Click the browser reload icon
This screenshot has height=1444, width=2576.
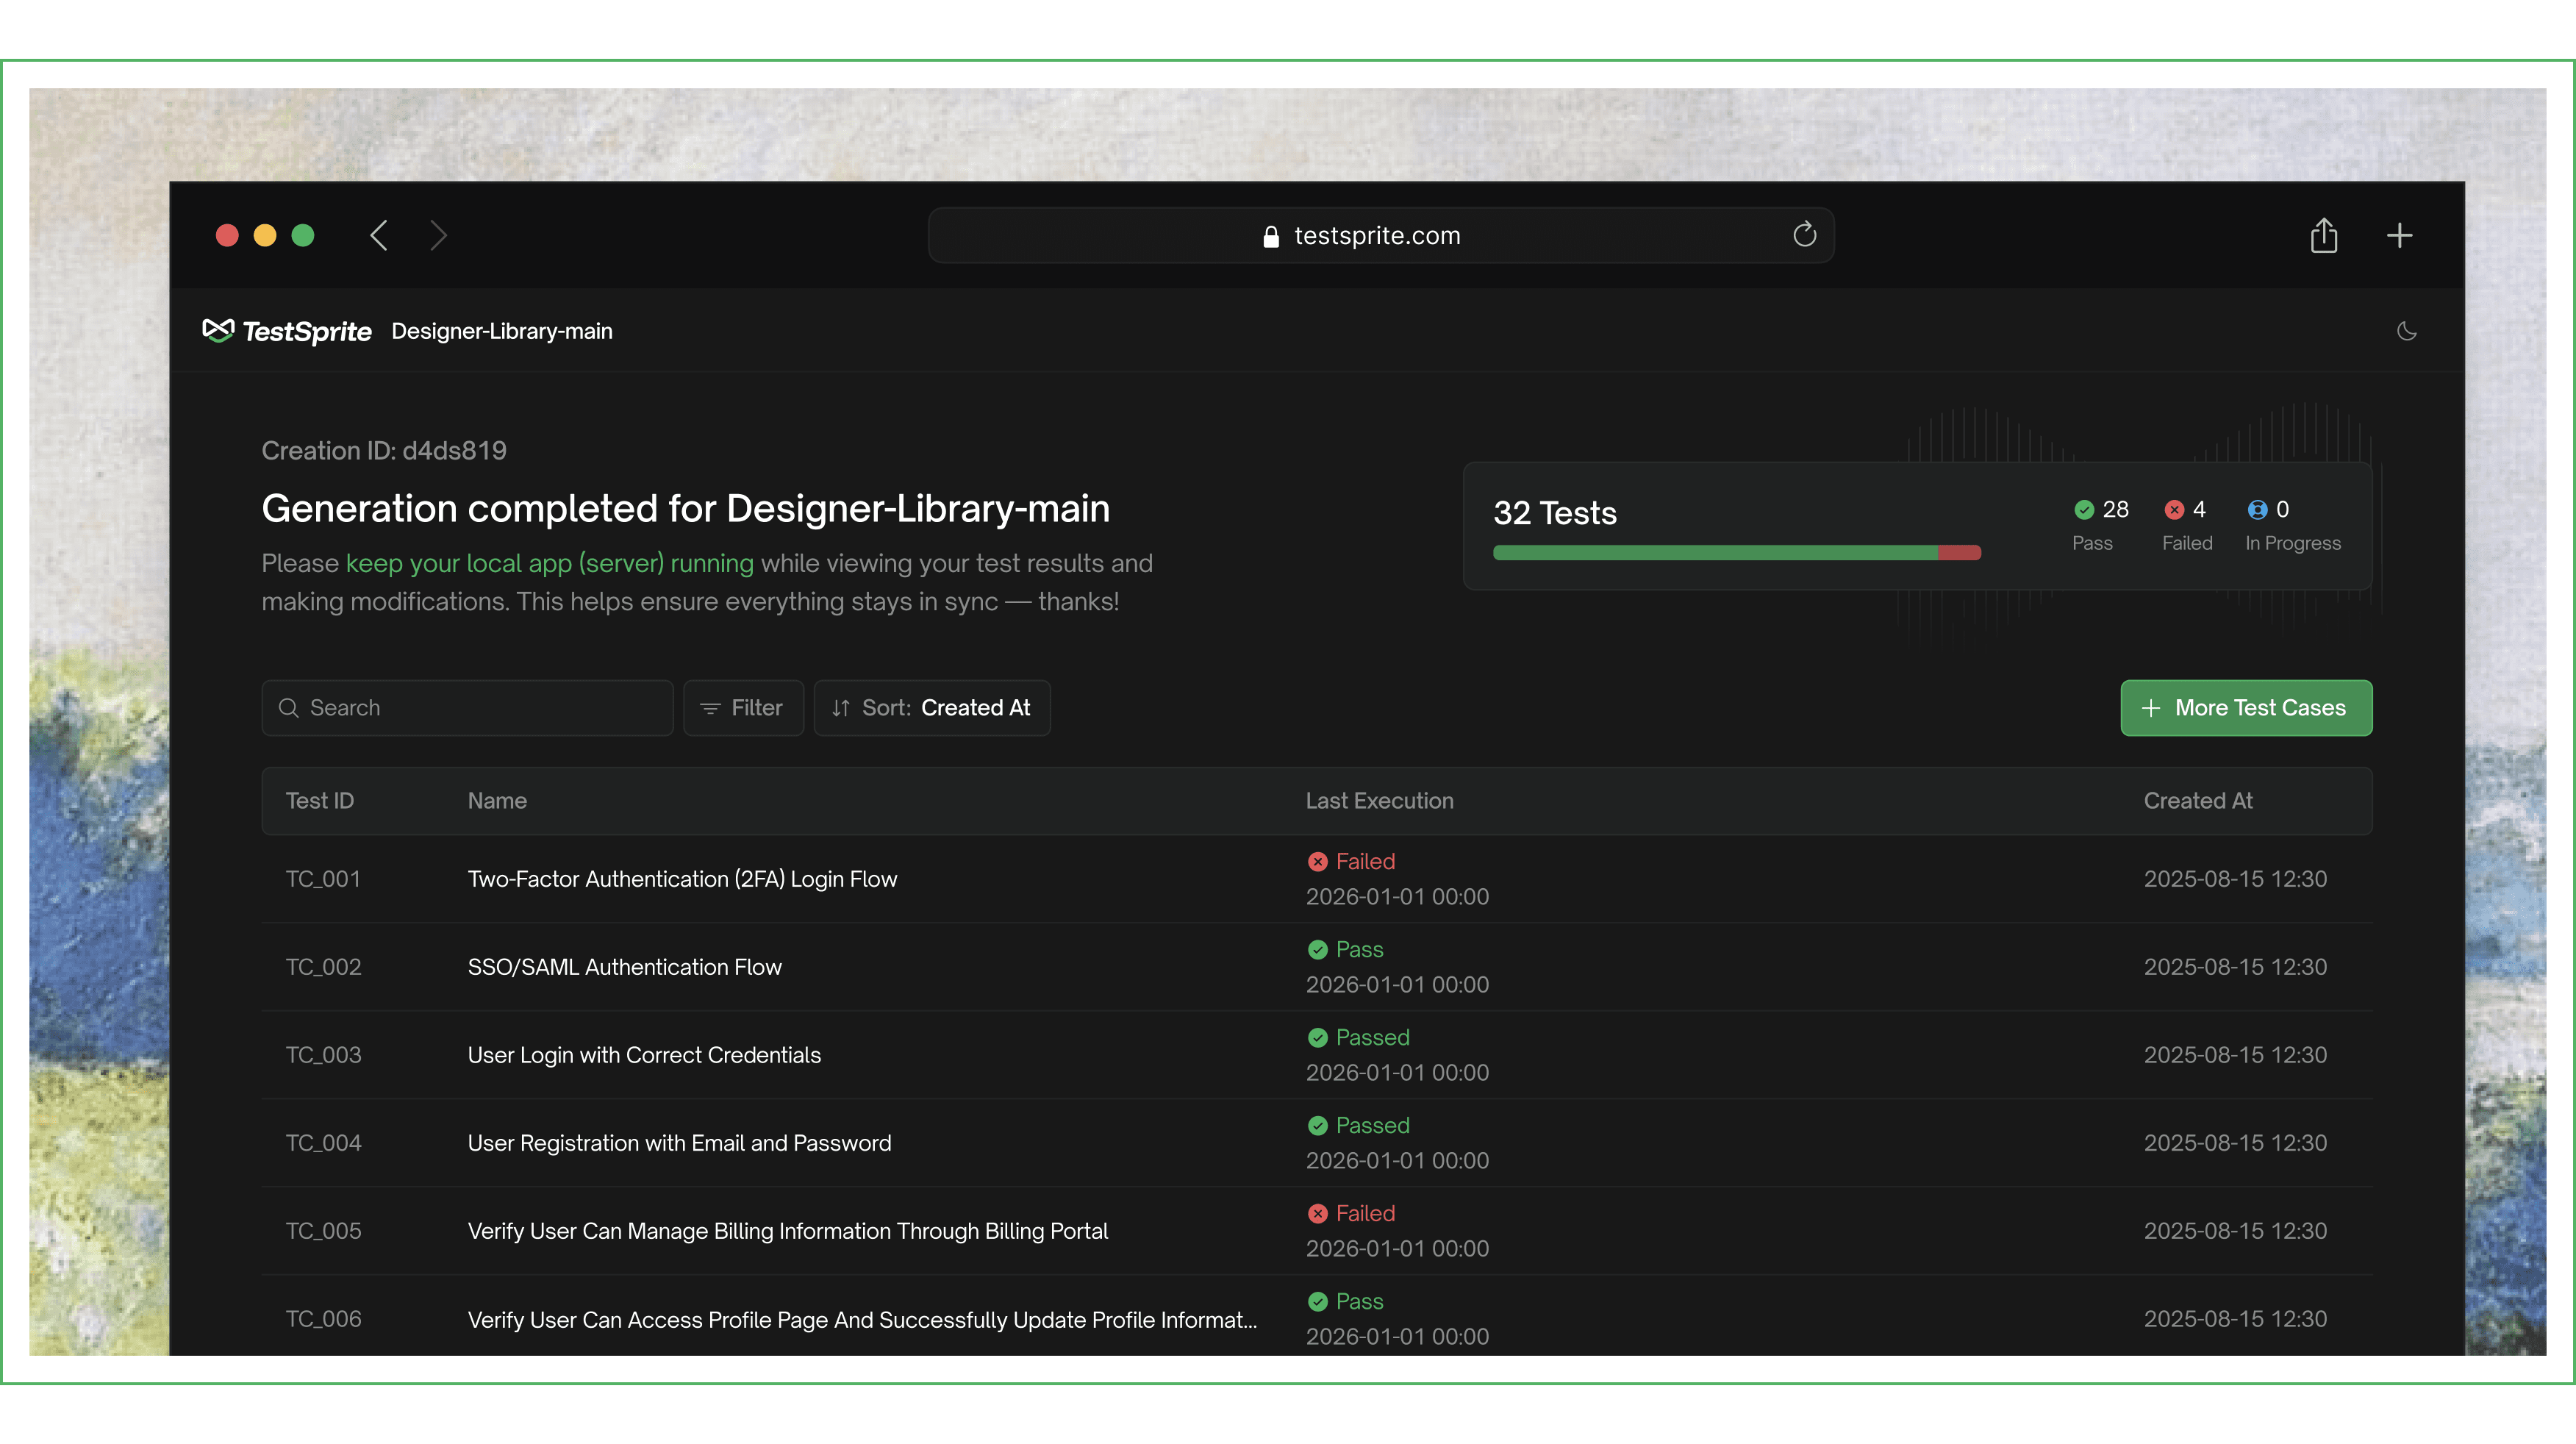pos(1804,235)
